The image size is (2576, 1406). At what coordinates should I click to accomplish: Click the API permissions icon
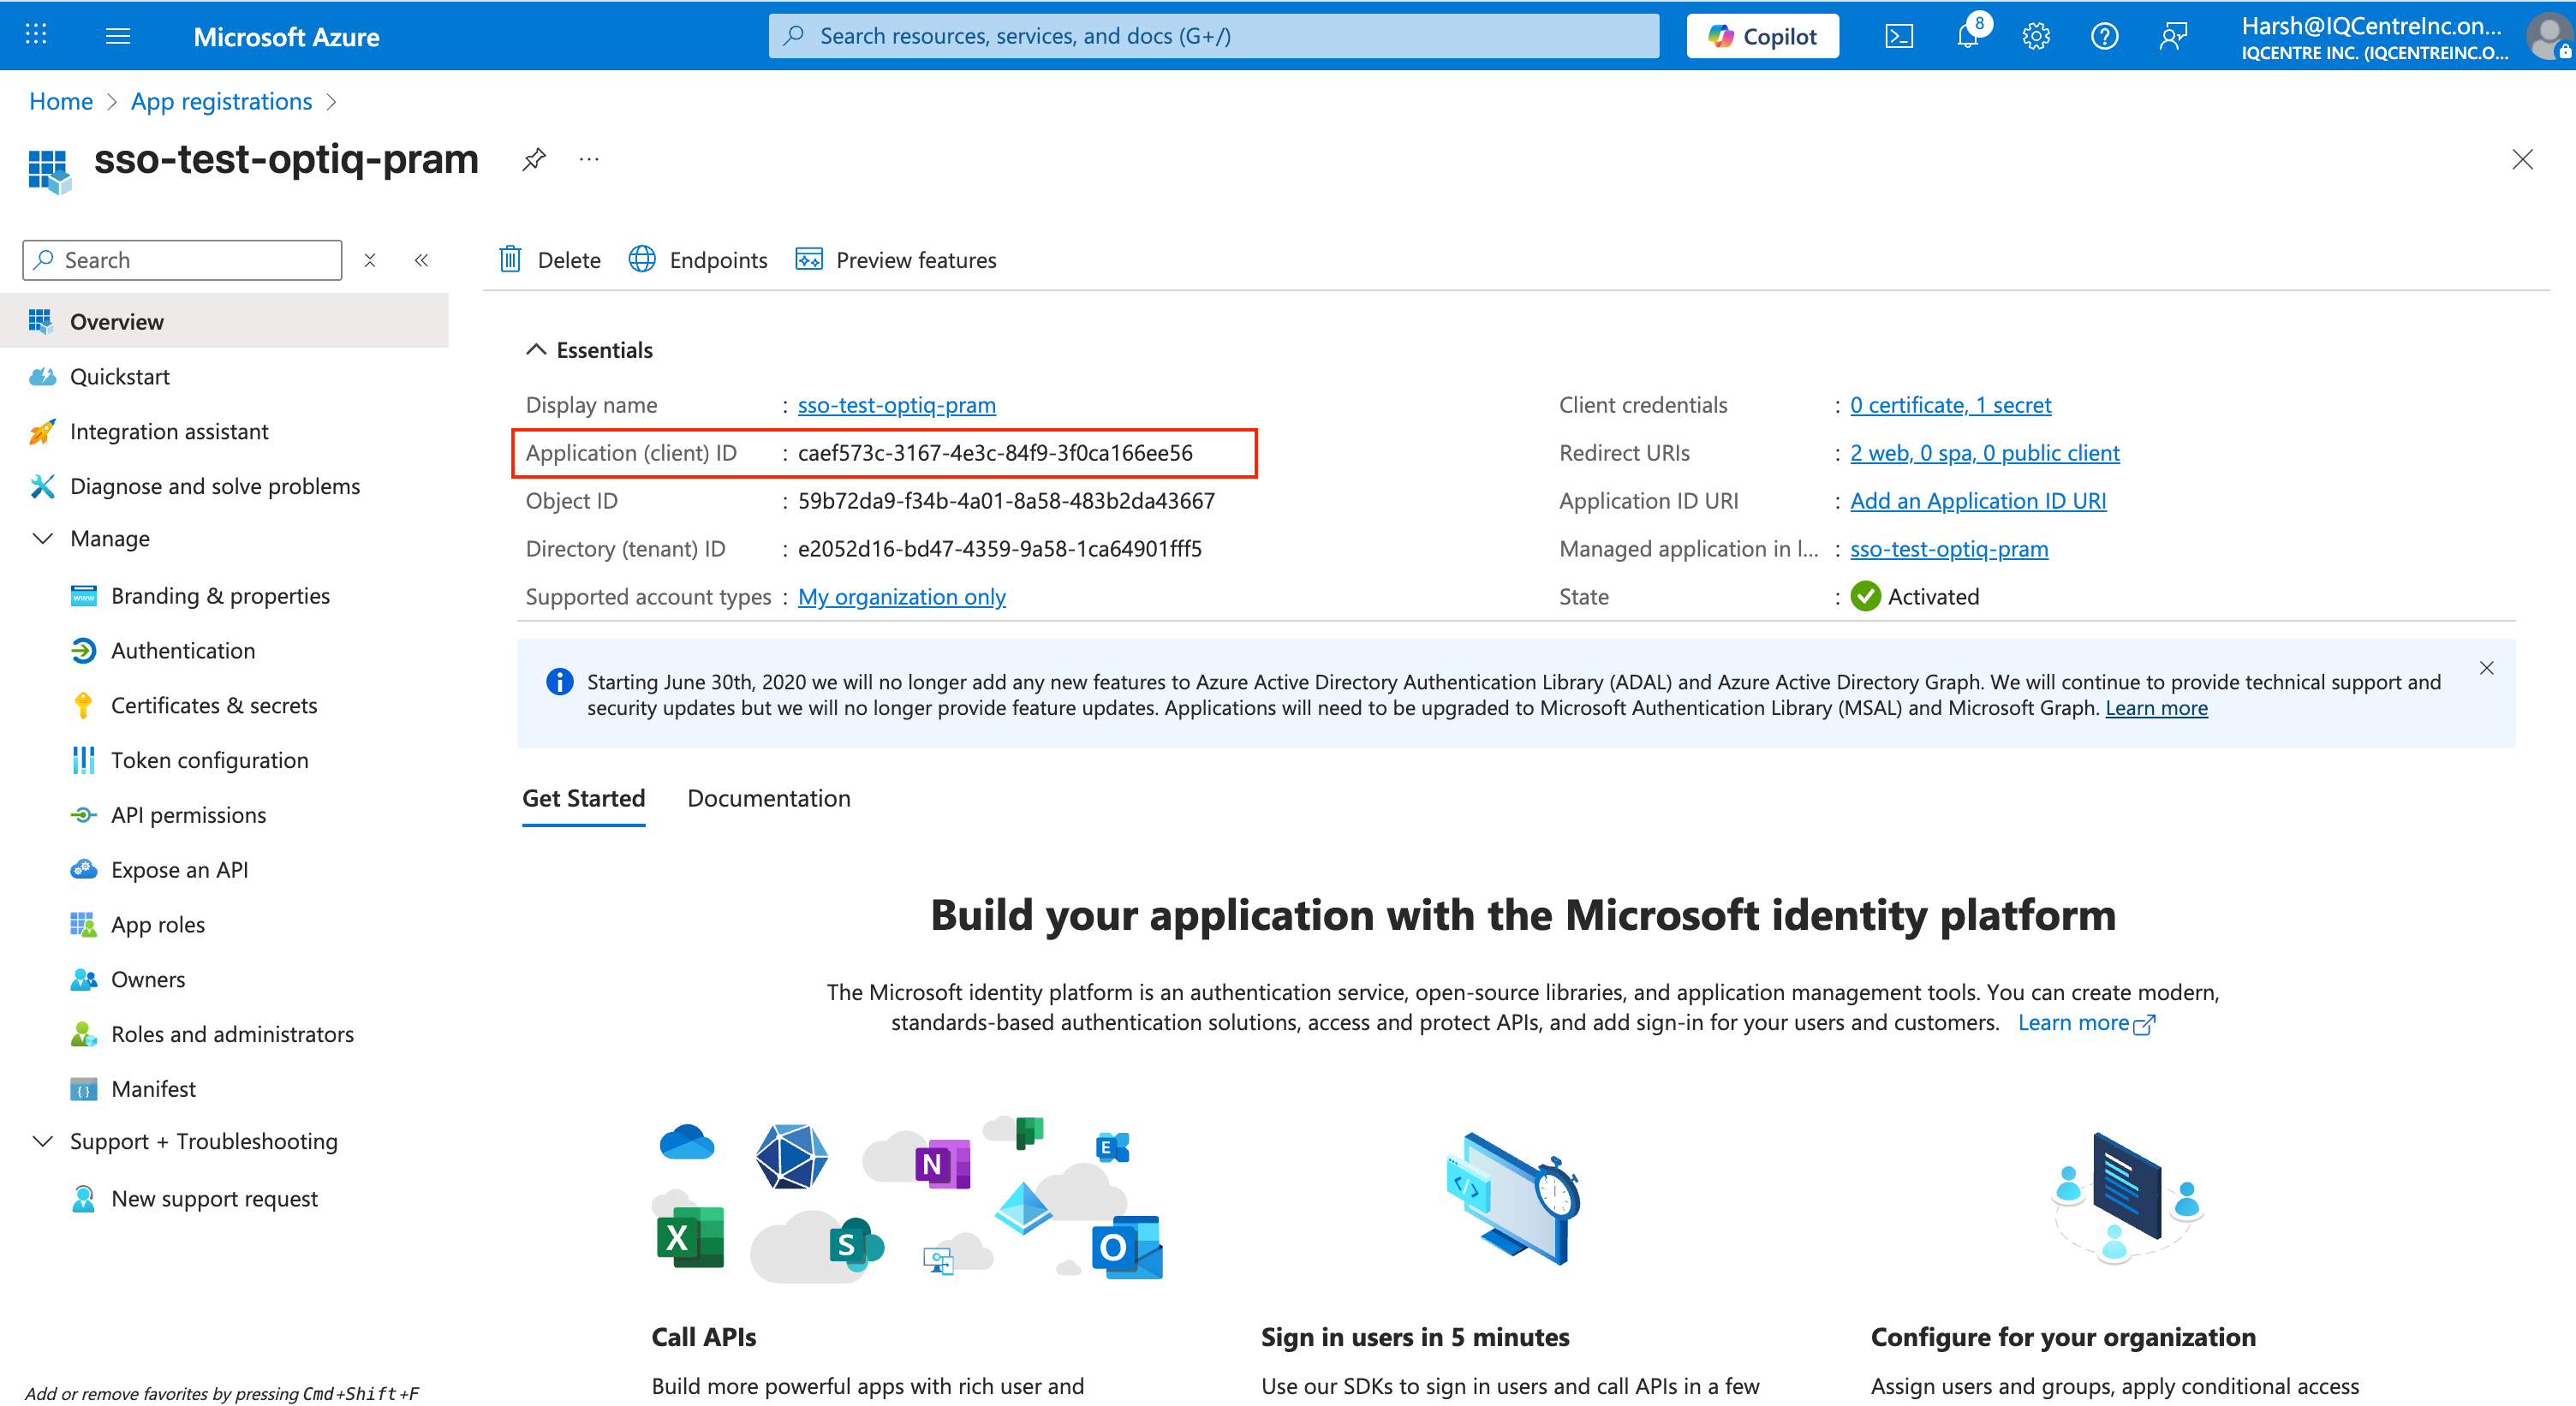(x=84, y=815)
